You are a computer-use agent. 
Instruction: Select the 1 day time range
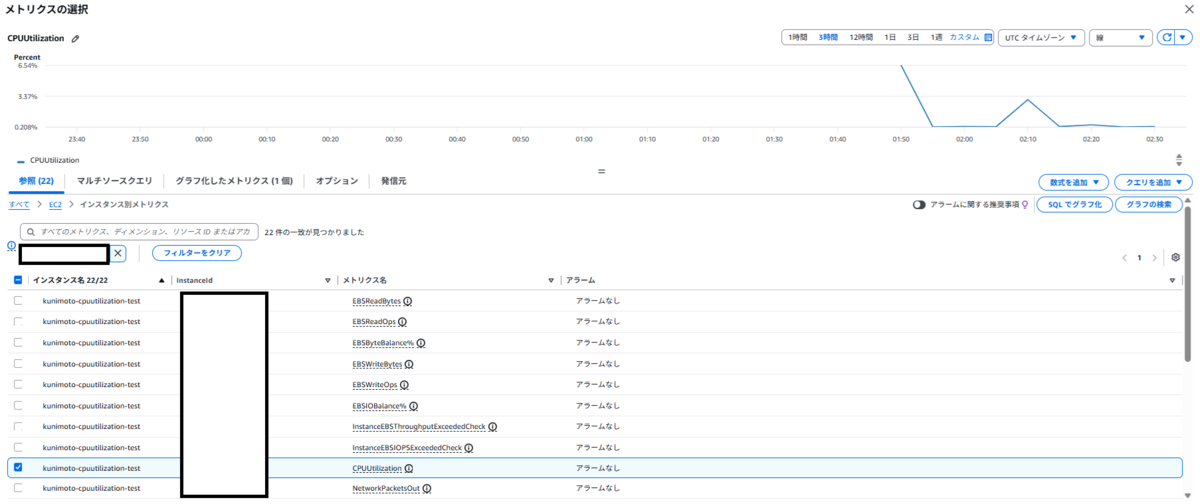[x=890, y=37]
